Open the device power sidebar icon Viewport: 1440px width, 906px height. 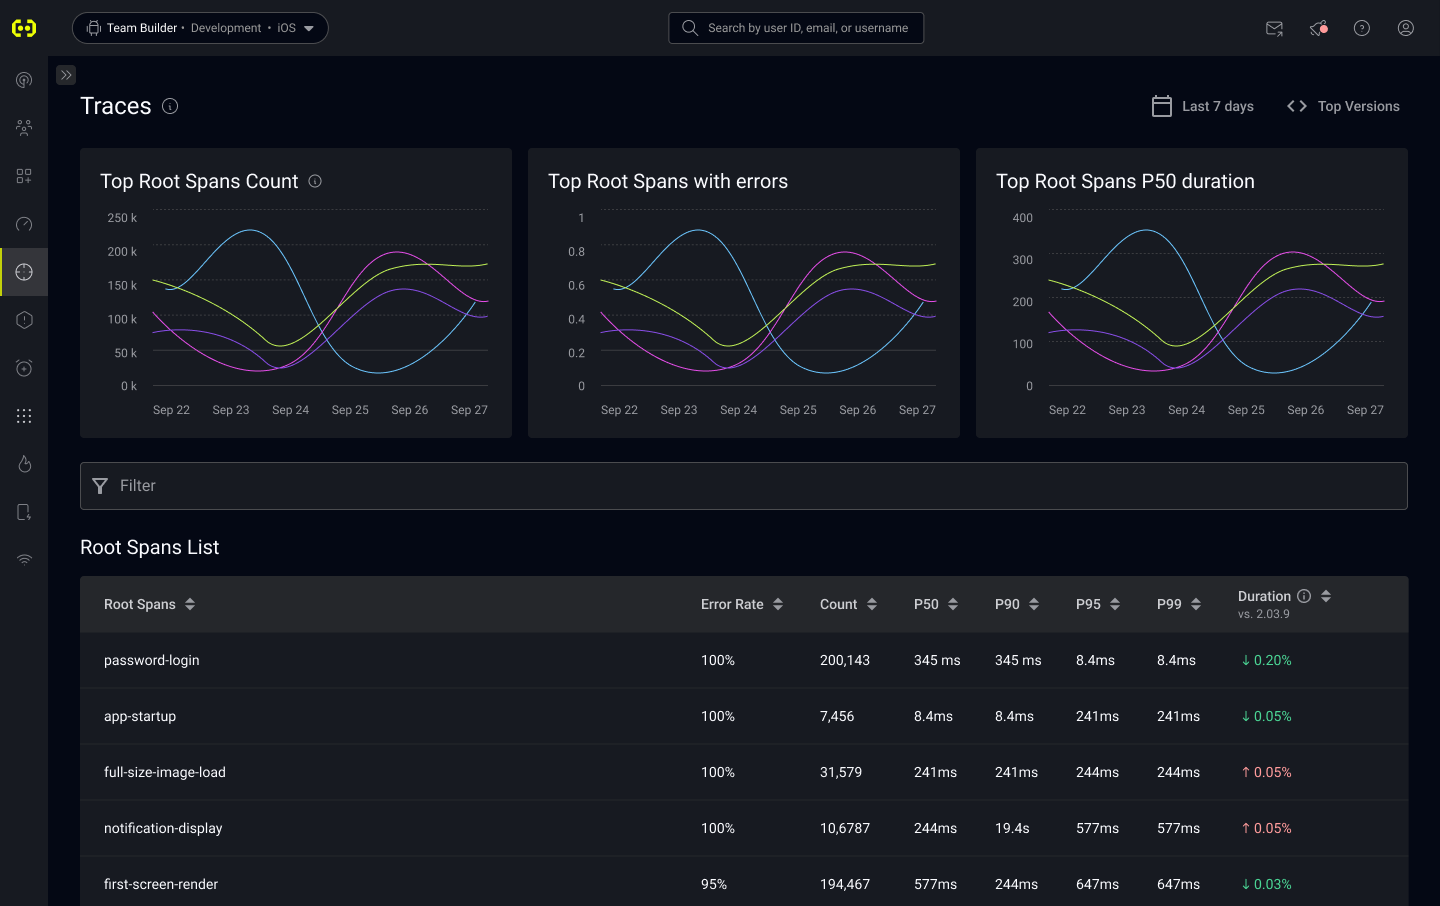pos(24,512)
